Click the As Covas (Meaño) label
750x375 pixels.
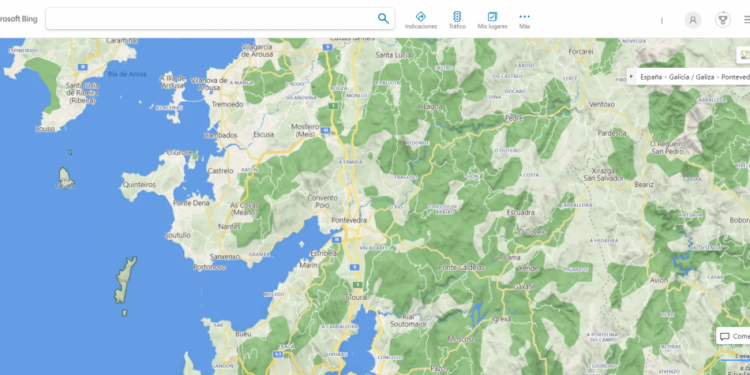(x=244, y=209)
